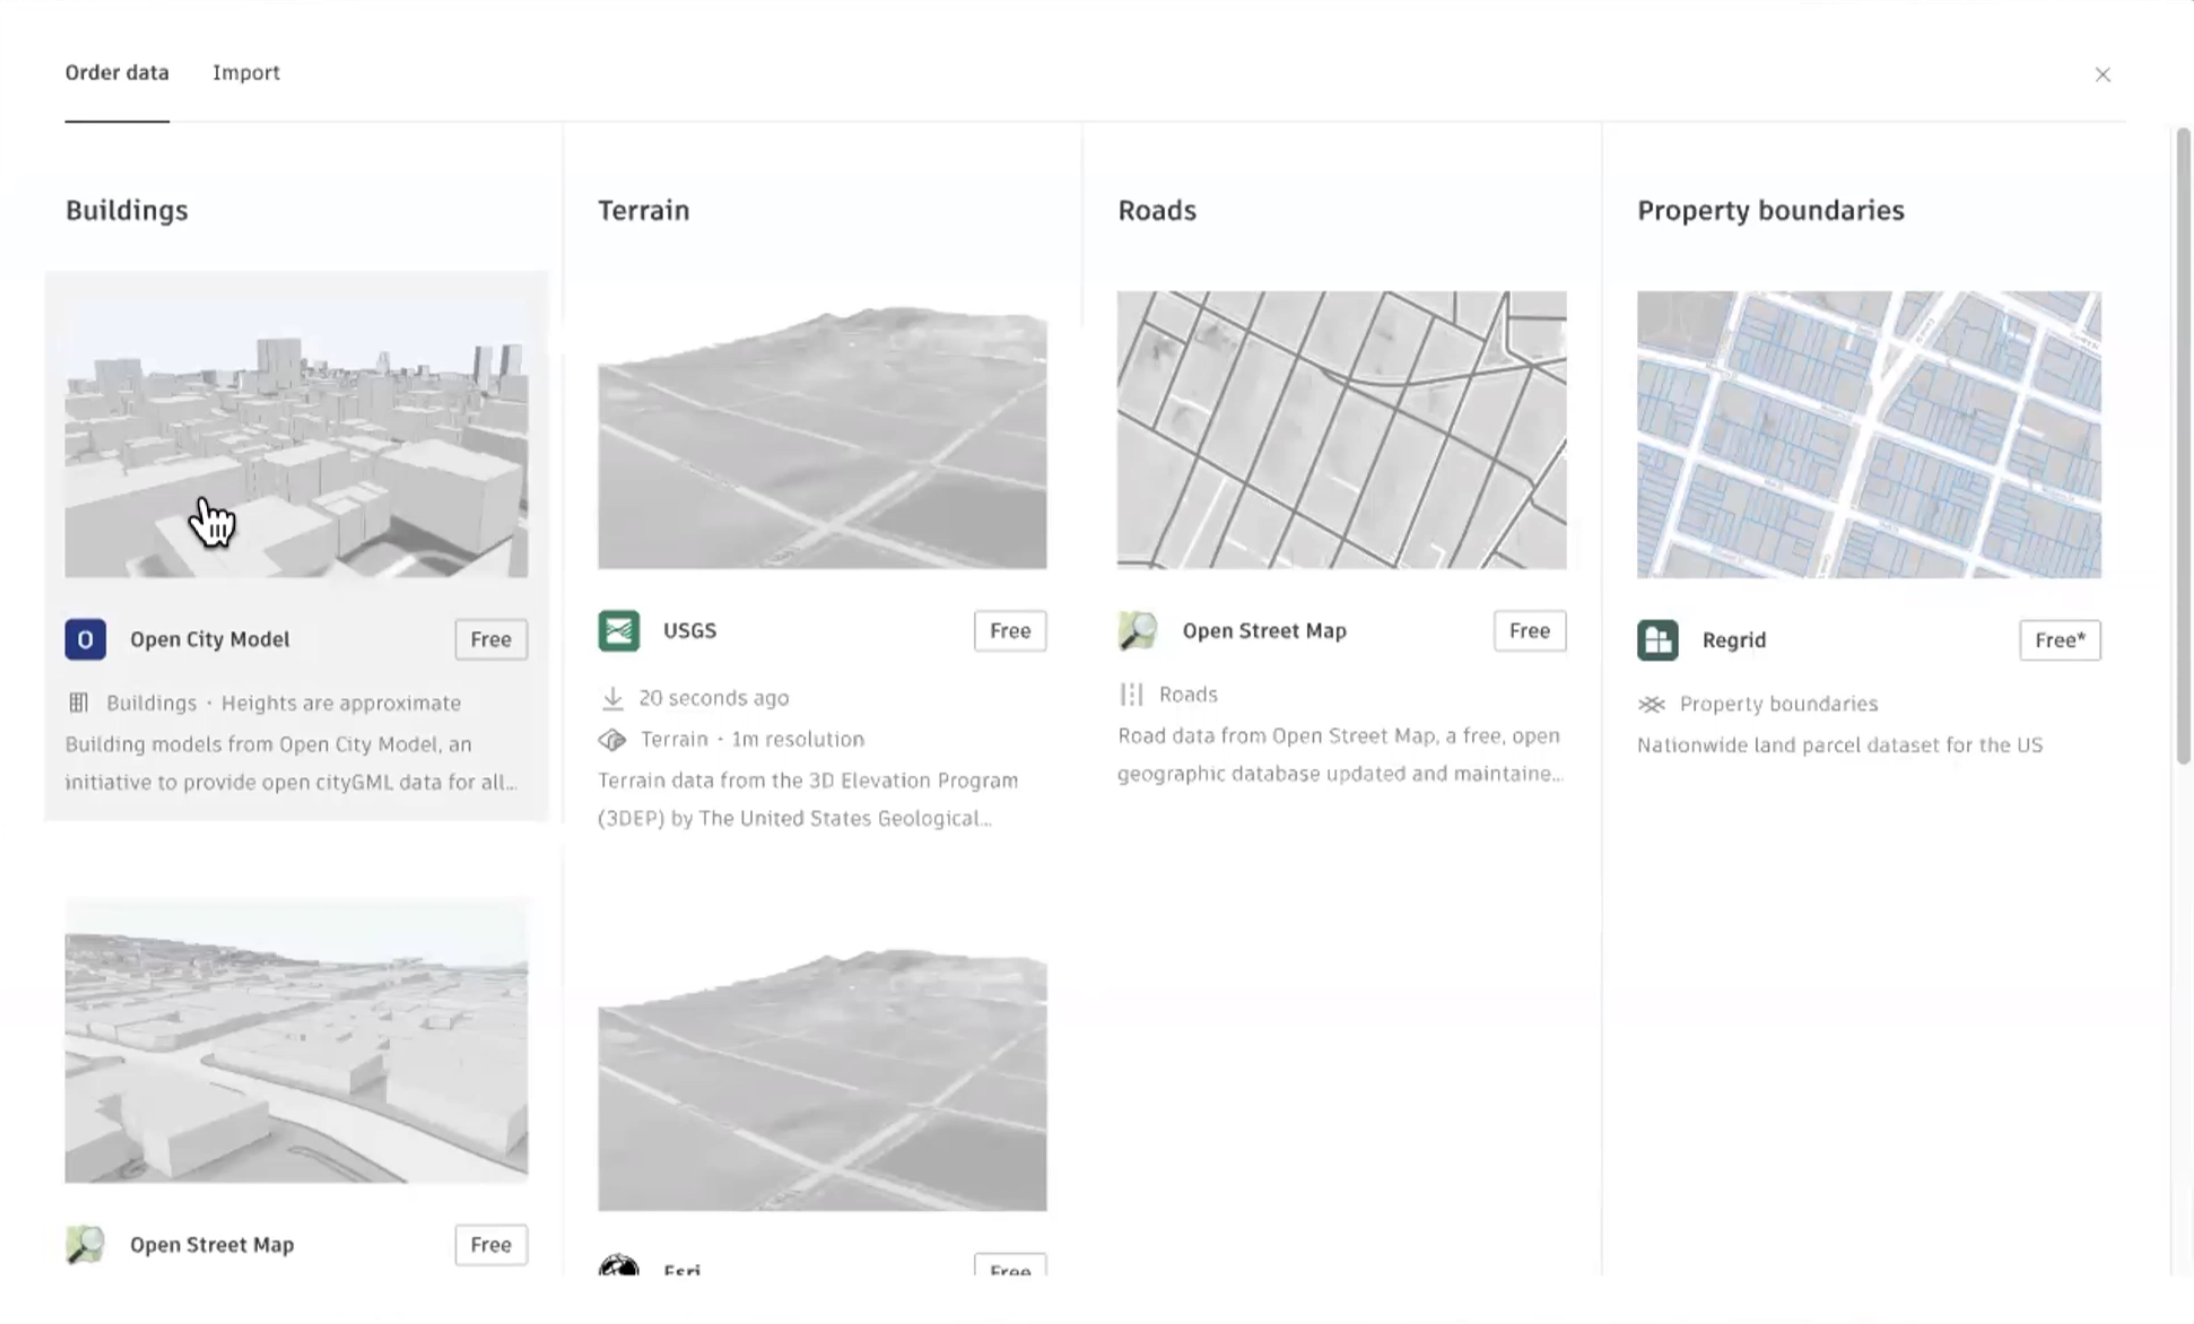Click the terrain layer icon under USGS
The height and width of the screenshot is (1324, 2194).
pos(612,740)
